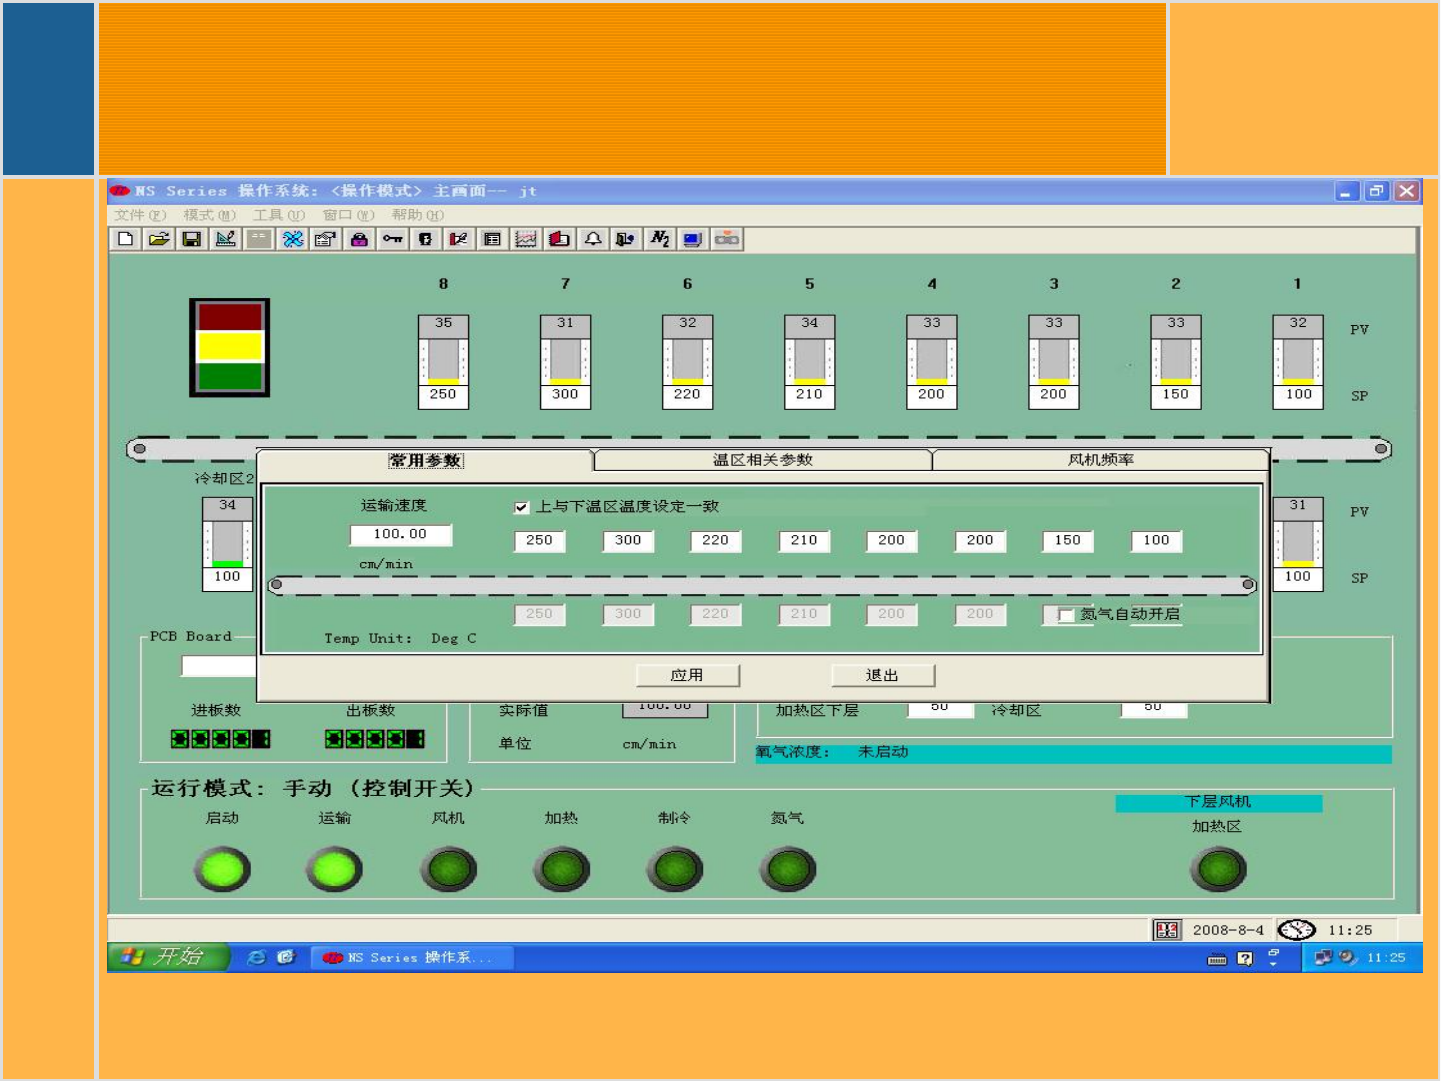1441x1081 pixels.
Task: Open the 文件 menu
Action: [x=140, y=215]
